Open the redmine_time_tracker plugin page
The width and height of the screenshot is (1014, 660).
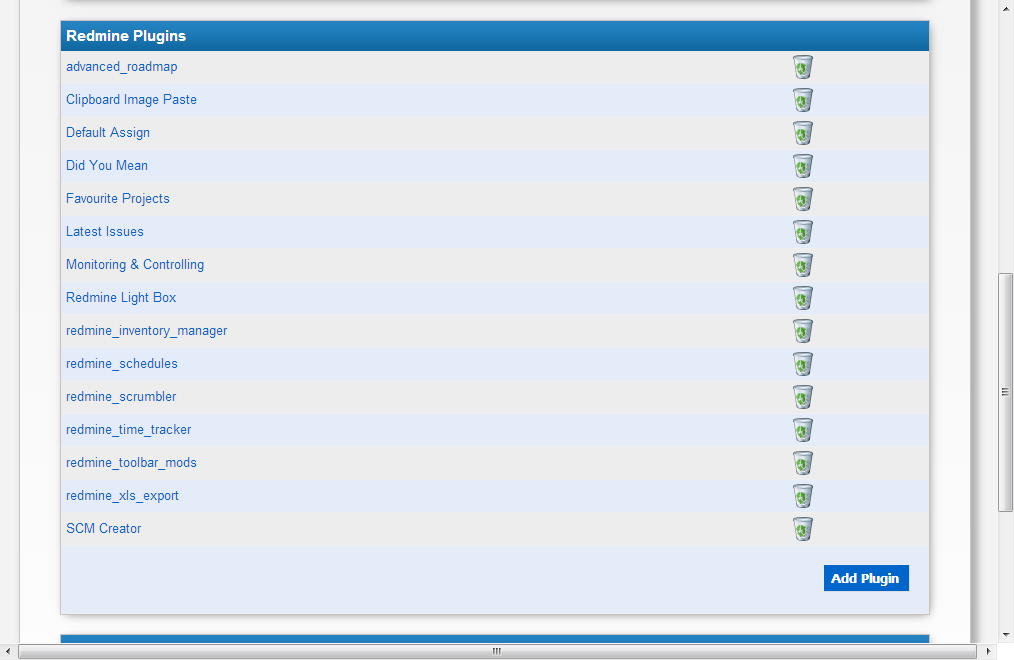coord(128,430)
